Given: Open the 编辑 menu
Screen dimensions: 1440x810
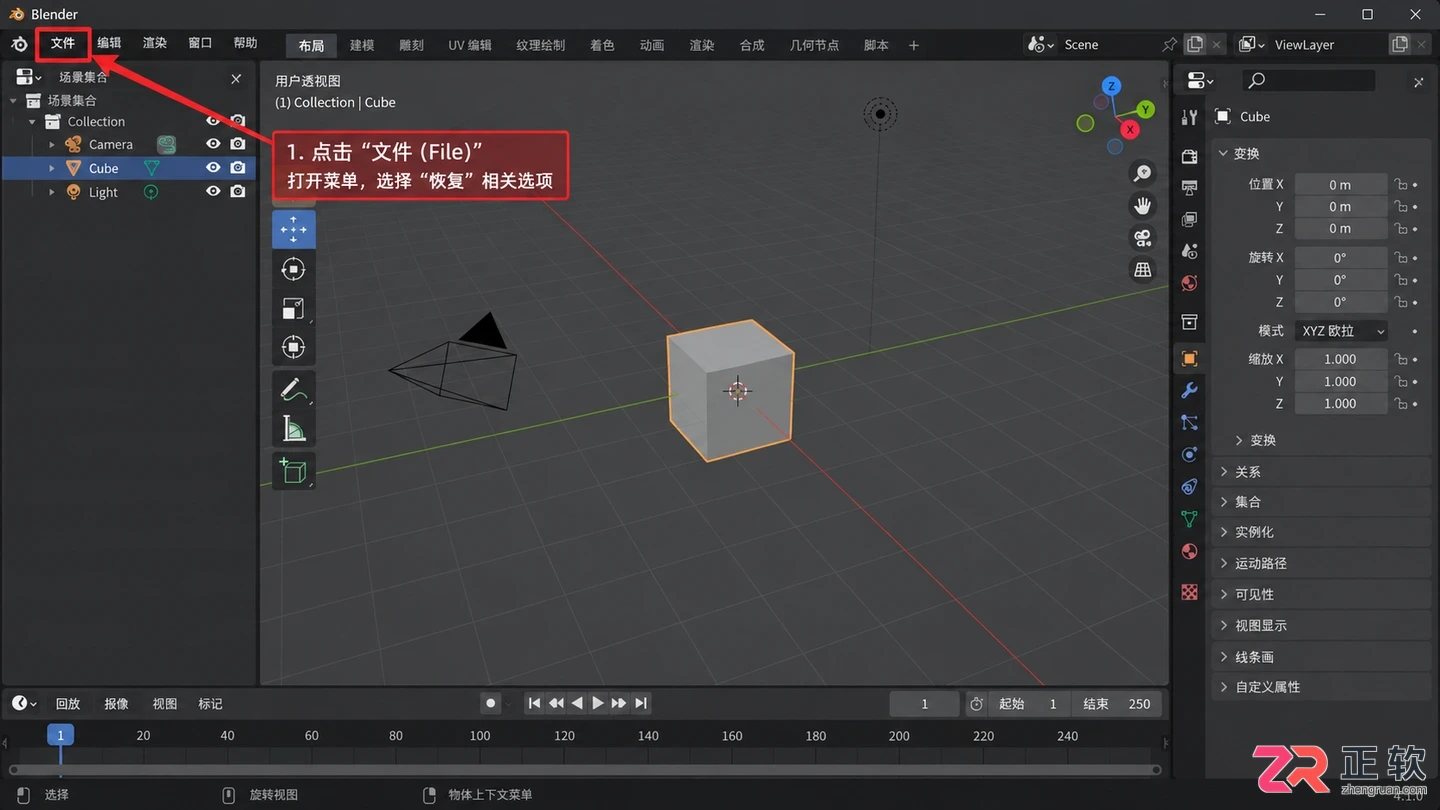Looking at the screenshot, I should 109,43.
